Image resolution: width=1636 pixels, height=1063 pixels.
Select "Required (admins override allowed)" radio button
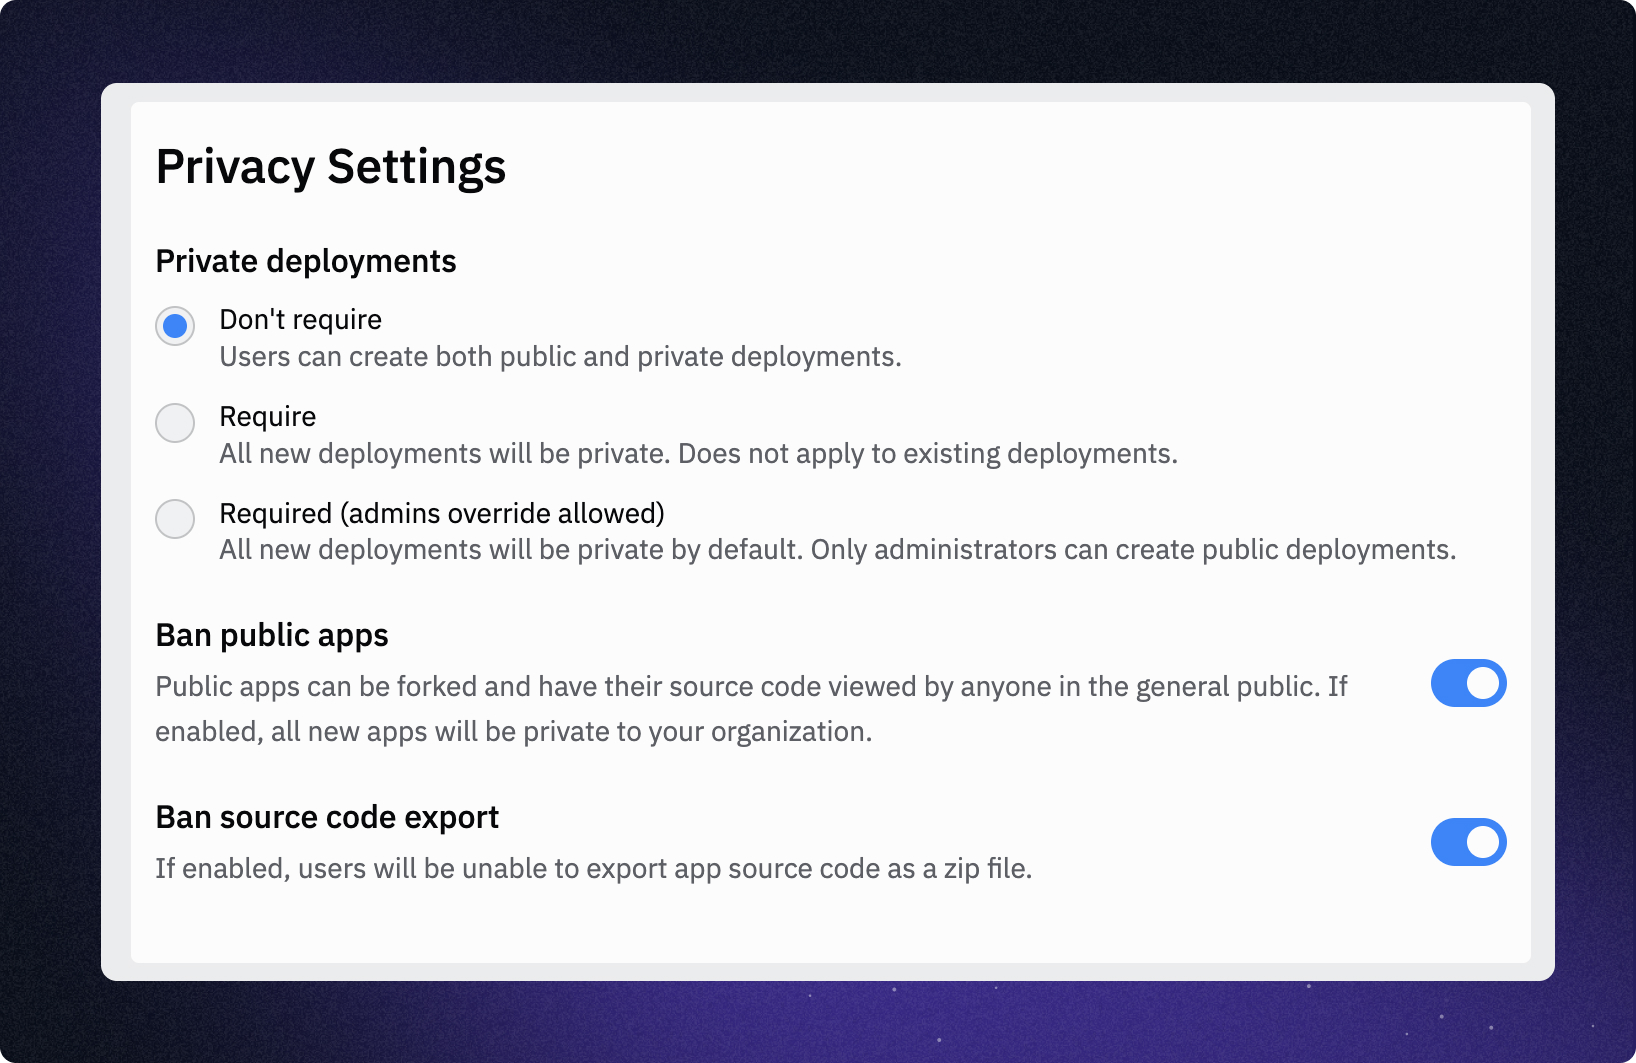pyautogui.click(x=175, y=519)
